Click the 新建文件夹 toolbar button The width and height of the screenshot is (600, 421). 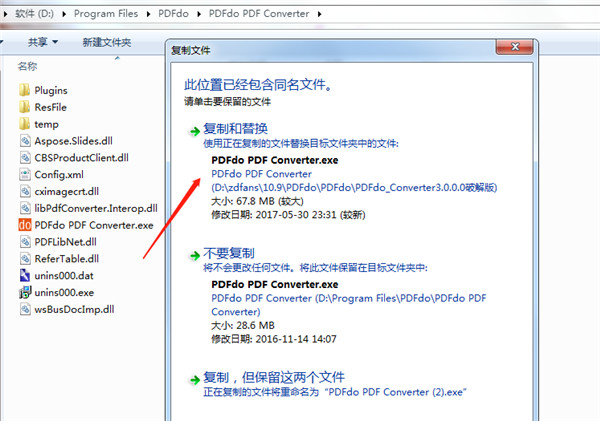(x=107, y=42)
